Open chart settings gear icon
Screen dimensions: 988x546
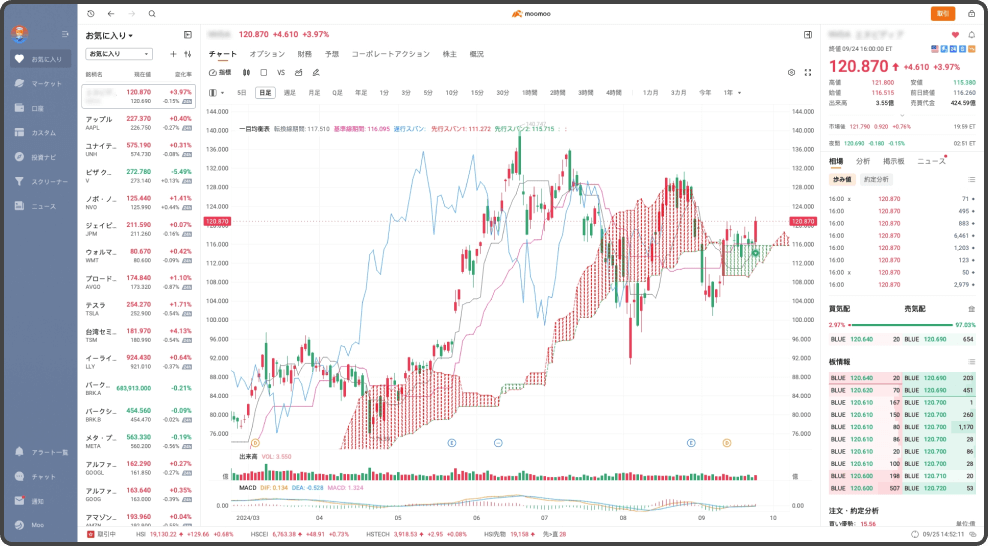pyautogui.click(x=791, y=72)
